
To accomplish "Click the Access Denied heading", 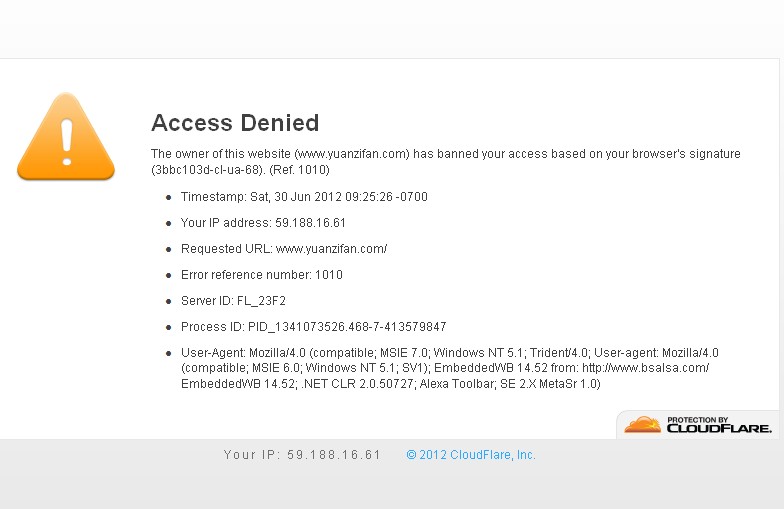I will [x=235, y=123].
